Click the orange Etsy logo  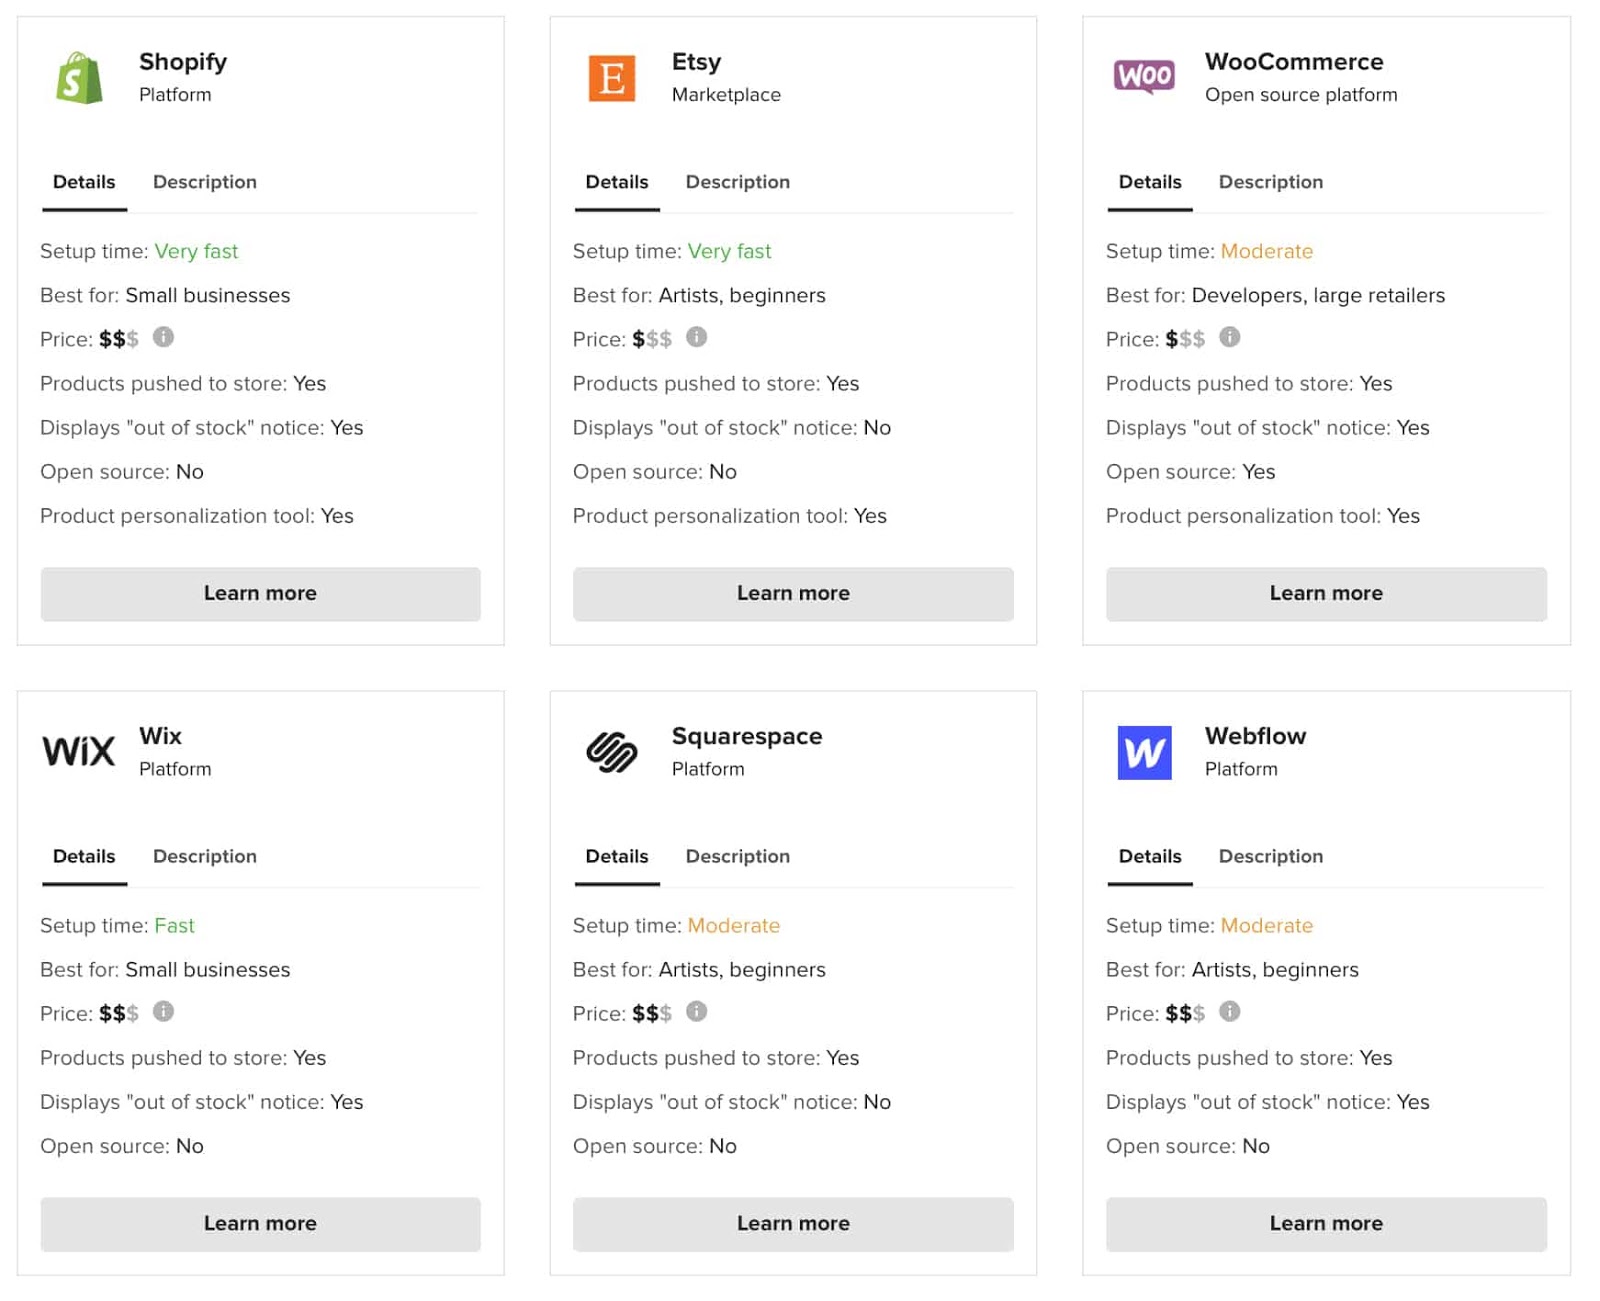pyautogui.click(x=611, y=78)
